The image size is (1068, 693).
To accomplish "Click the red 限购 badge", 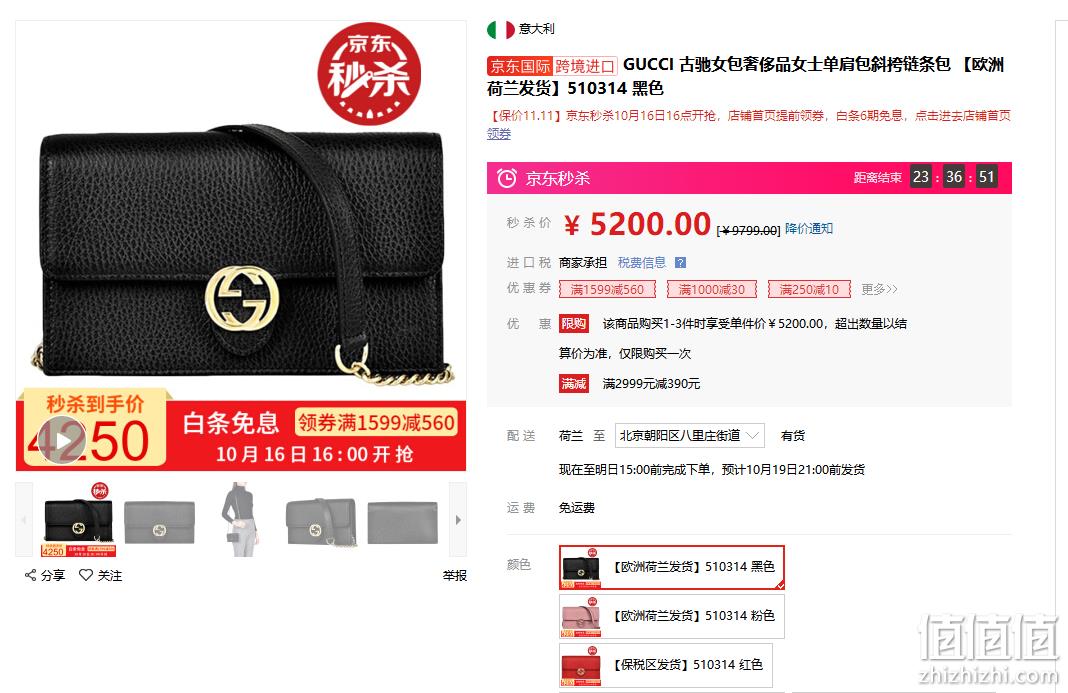I will [x=574, y=324].
